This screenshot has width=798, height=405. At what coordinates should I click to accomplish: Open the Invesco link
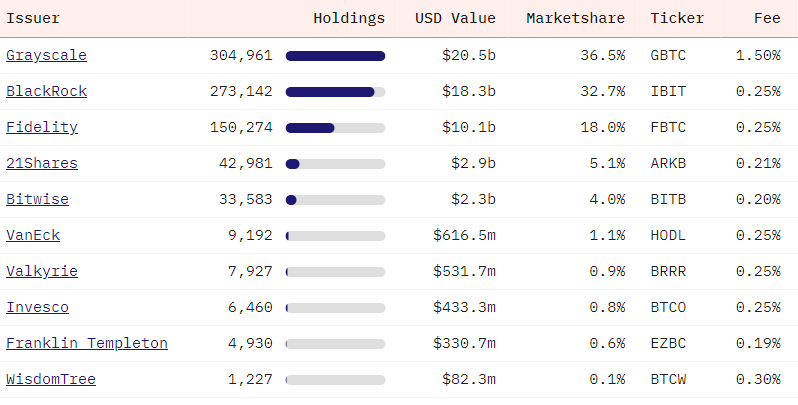(37, 307)
